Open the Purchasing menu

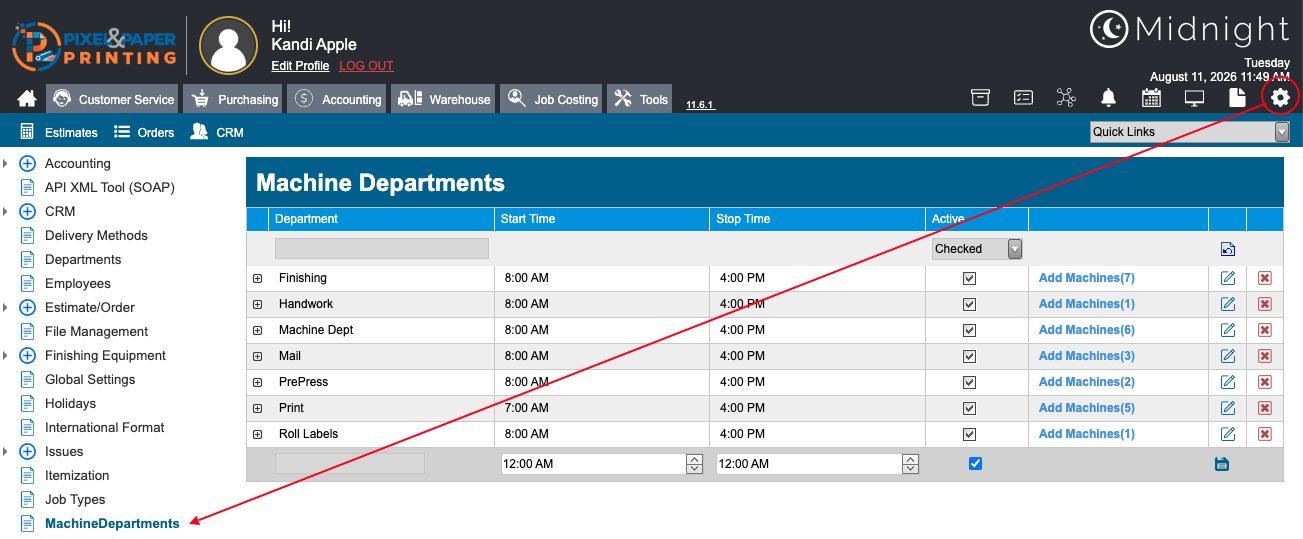[x=235, y=99]
